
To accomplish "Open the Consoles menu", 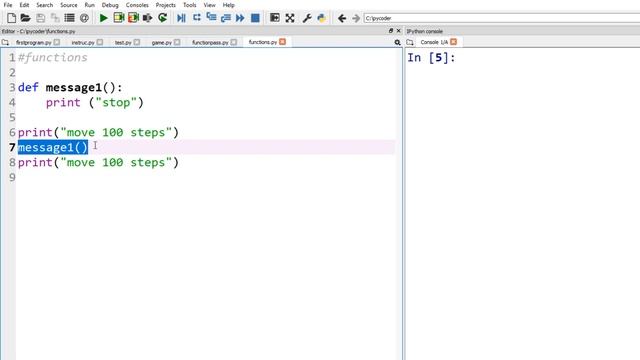I will 137,5.
